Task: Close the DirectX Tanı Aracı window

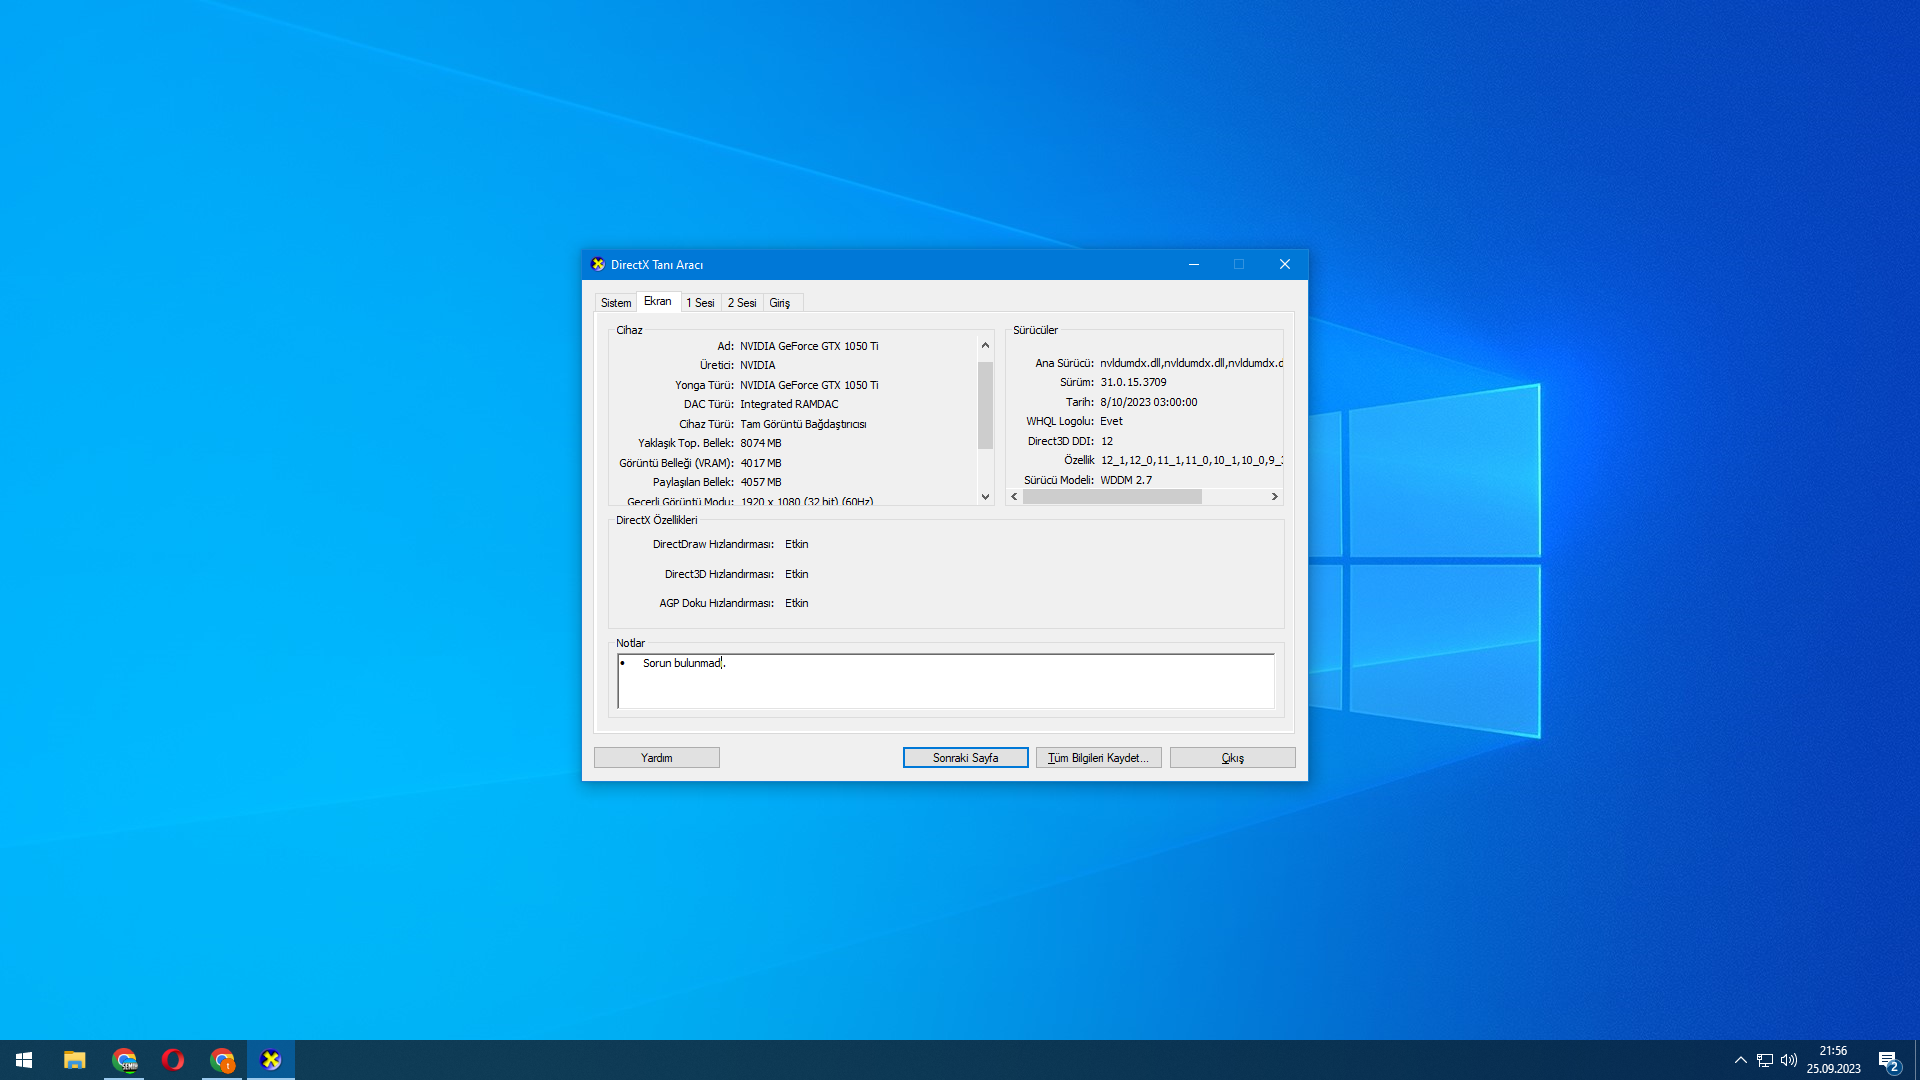Action: click(1285, 264)
